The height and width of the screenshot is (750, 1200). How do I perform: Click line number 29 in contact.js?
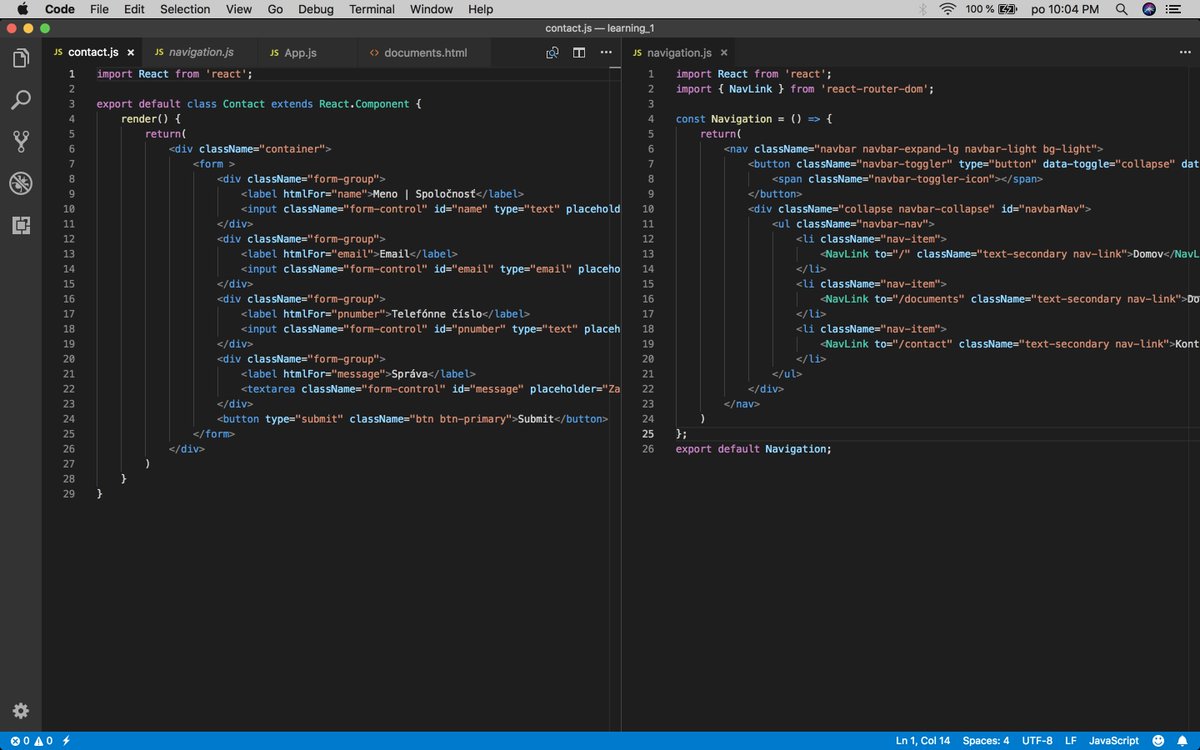click(x=68, y=494)
